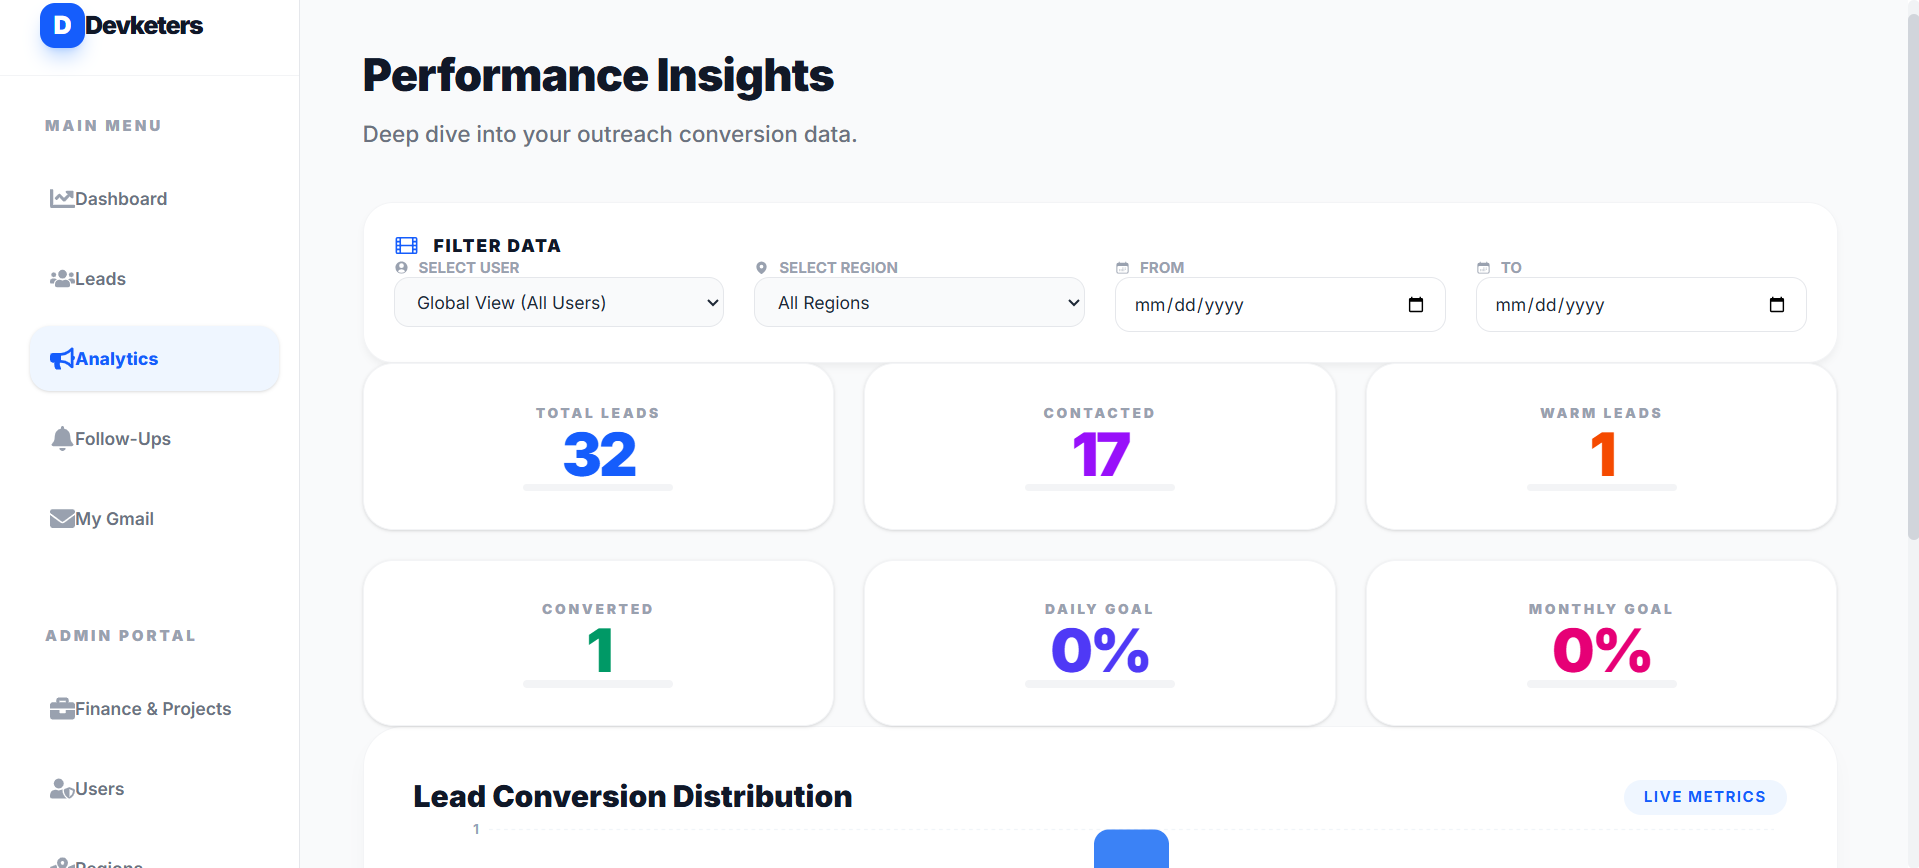This screenshot has width=1919, height=868.
Task: Click the FILTER DATA heading text
Action: (497, 246)
